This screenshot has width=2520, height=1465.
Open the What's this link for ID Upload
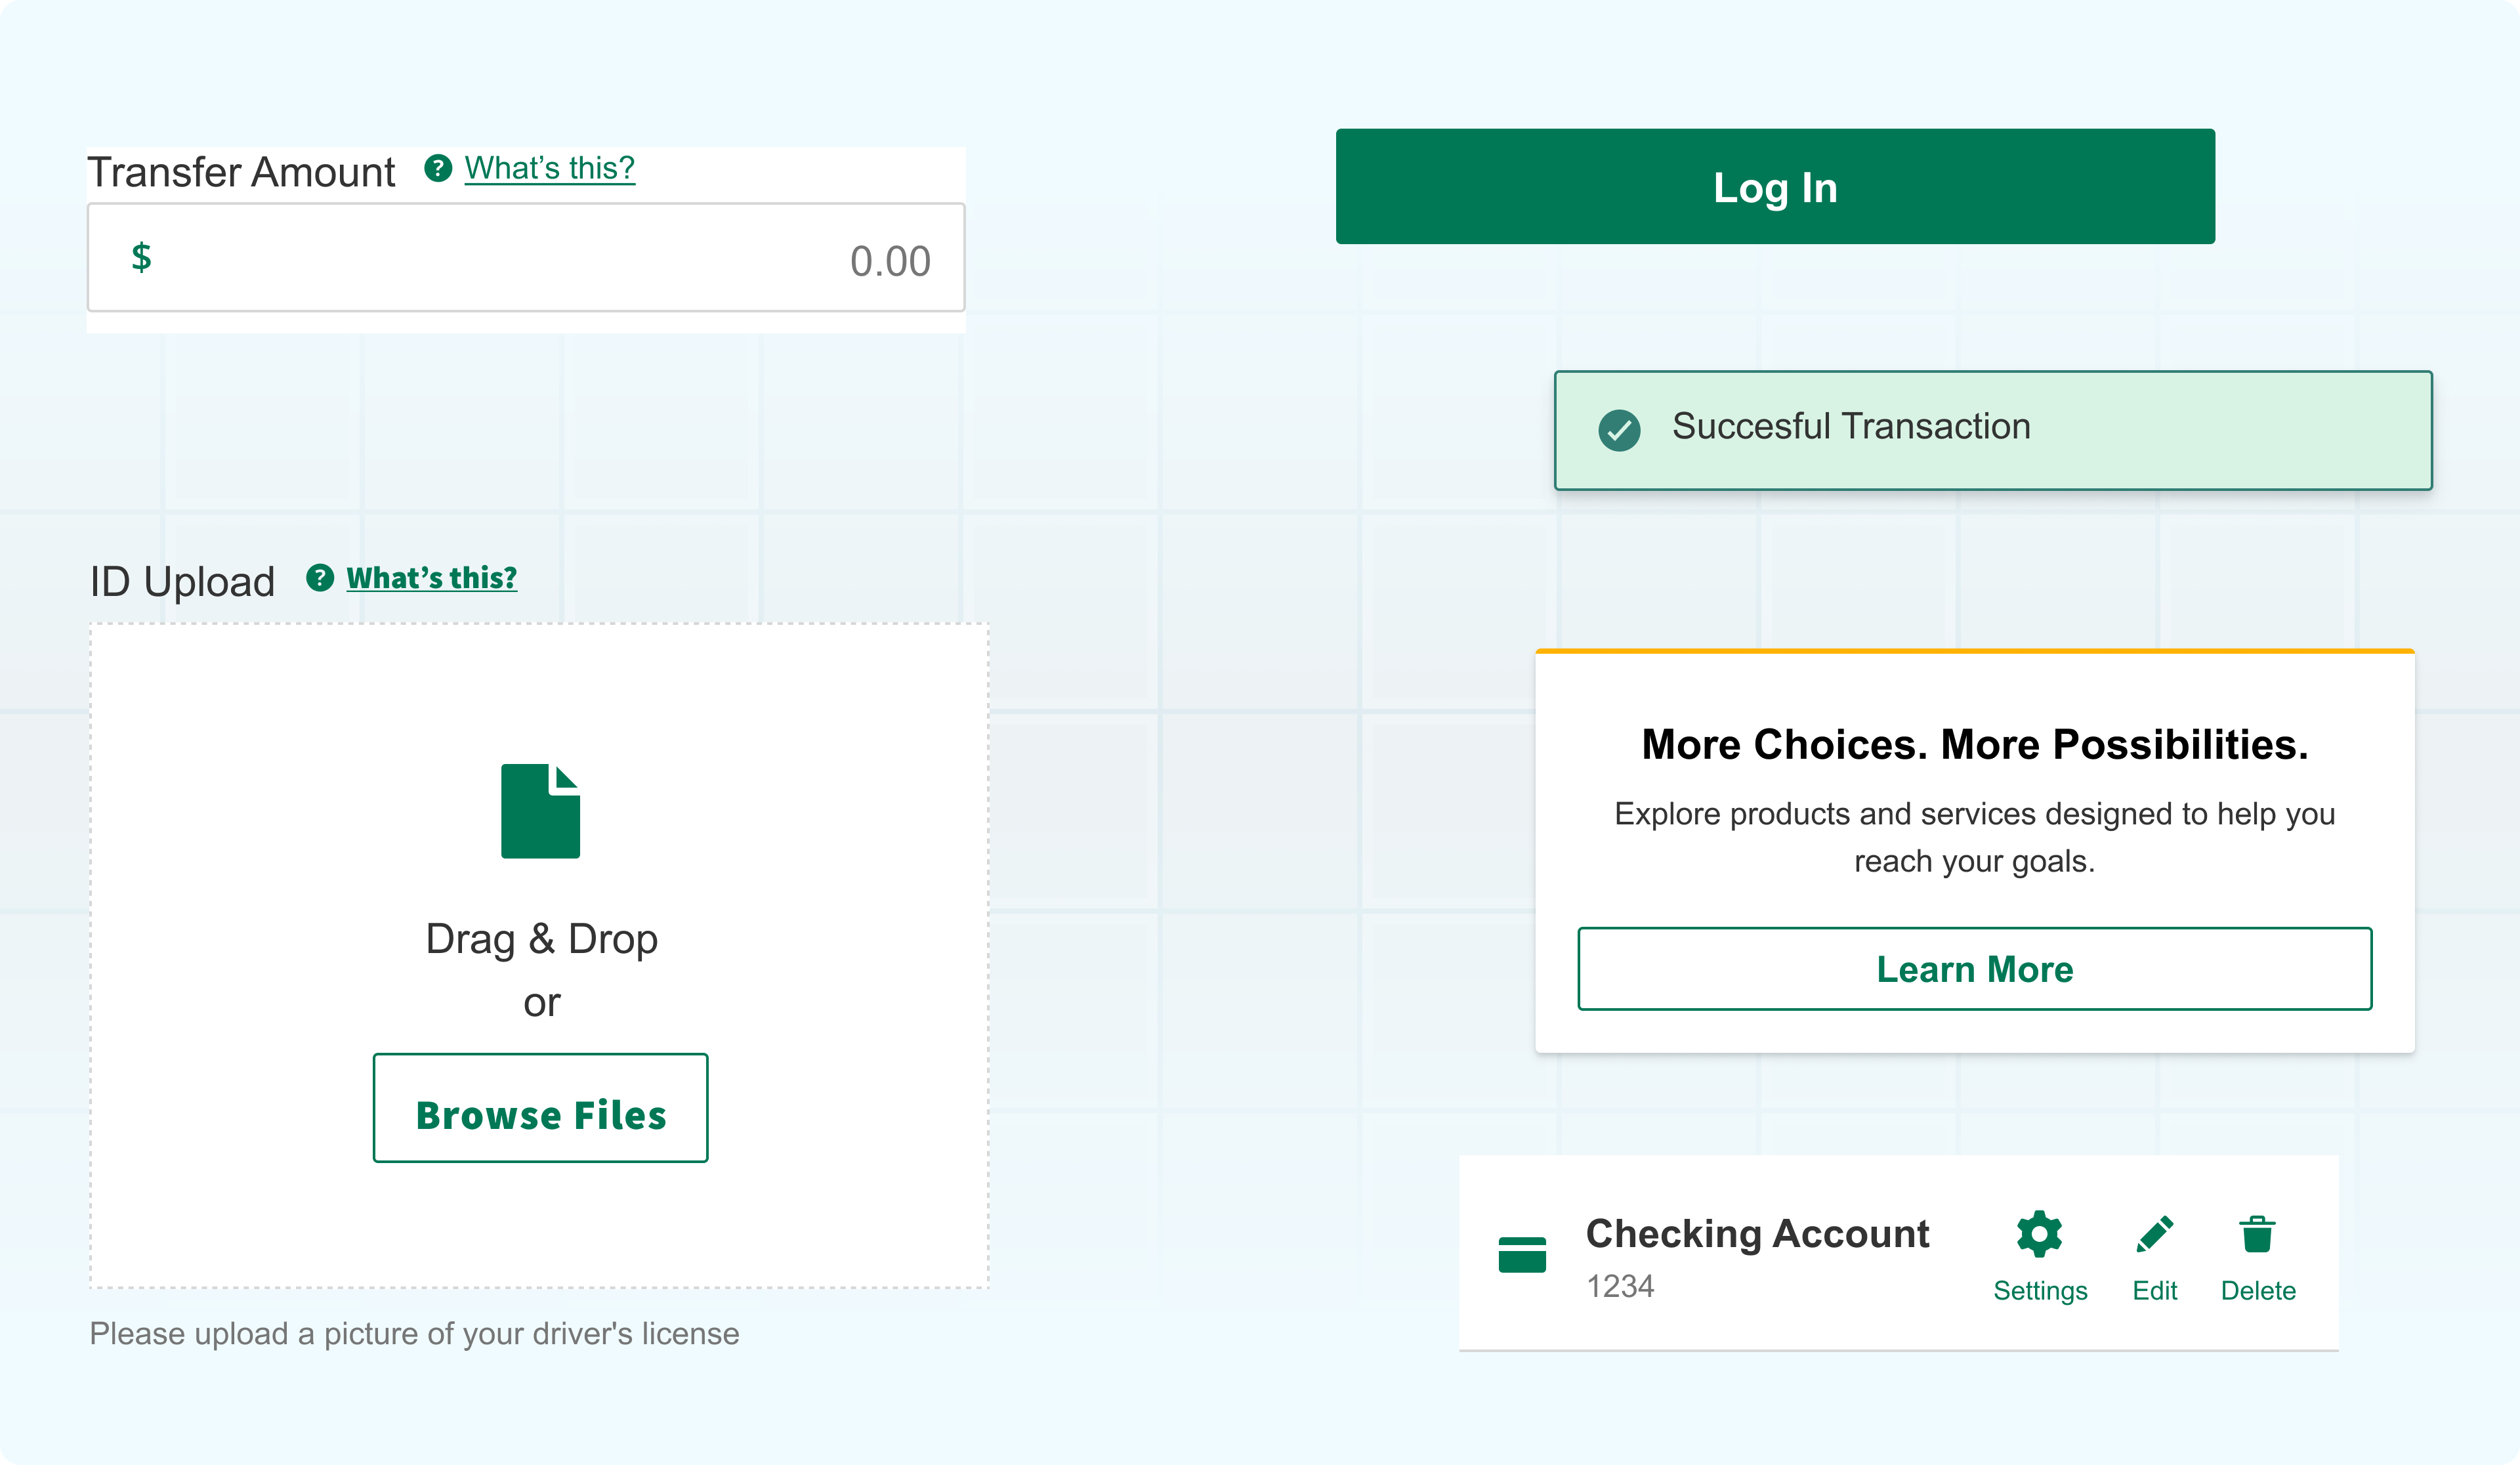pos(431,578)
